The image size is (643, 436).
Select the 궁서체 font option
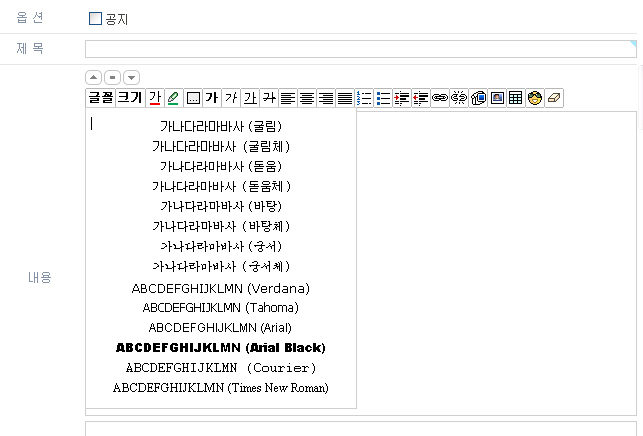tap(221, 266)
